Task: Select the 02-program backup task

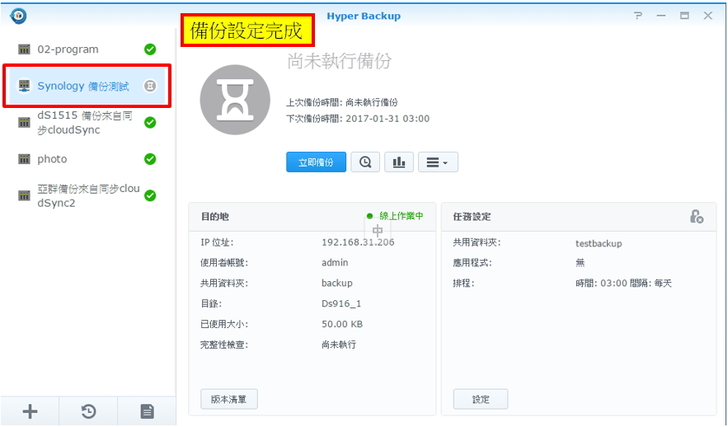Action: (x=68, y=49)
